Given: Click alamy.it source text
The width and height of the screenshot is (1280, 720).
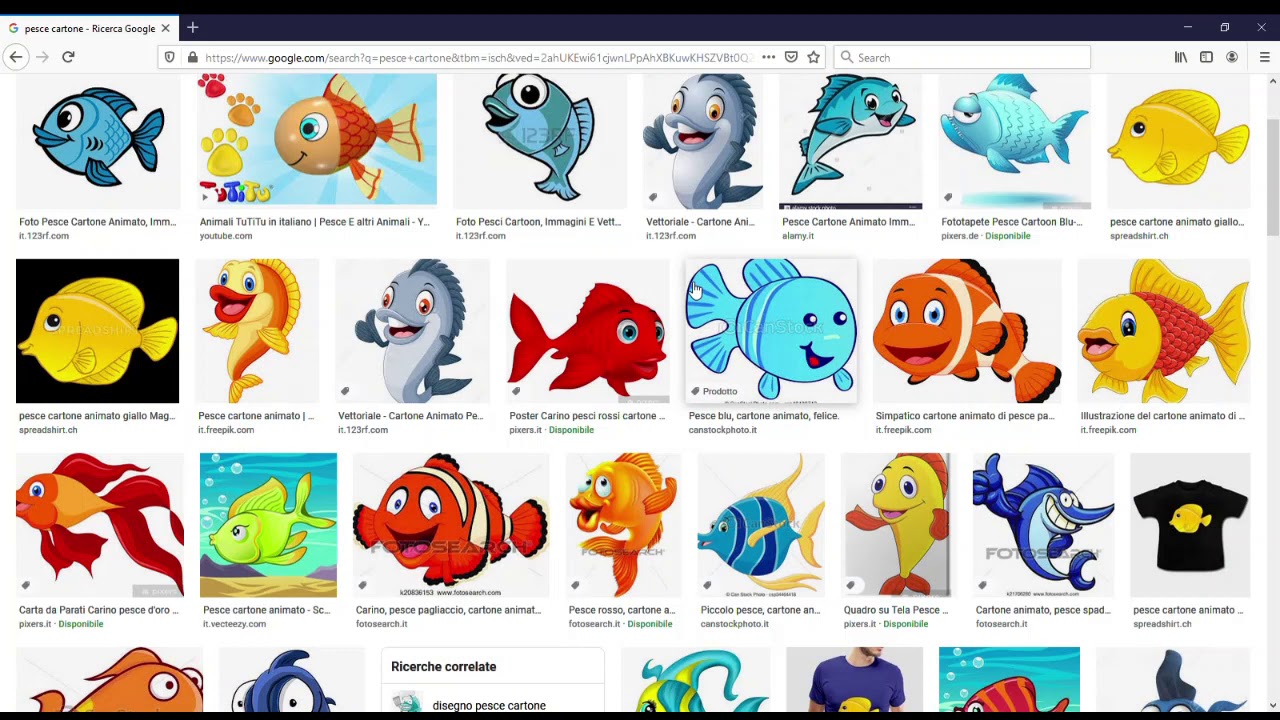Looking at the screenshot, I should point(798,236).
